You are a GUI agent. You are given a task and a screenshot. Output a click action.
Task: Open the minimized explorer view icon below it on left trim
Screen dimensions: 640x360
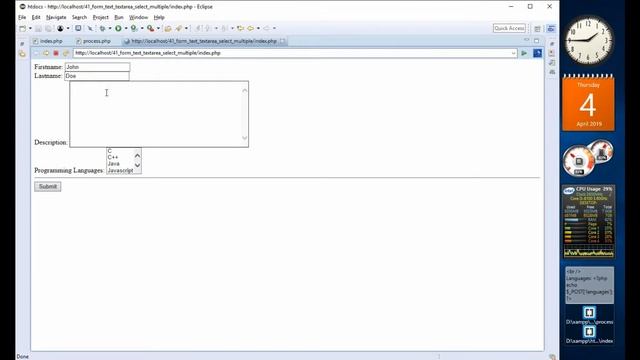pos(22,54)
